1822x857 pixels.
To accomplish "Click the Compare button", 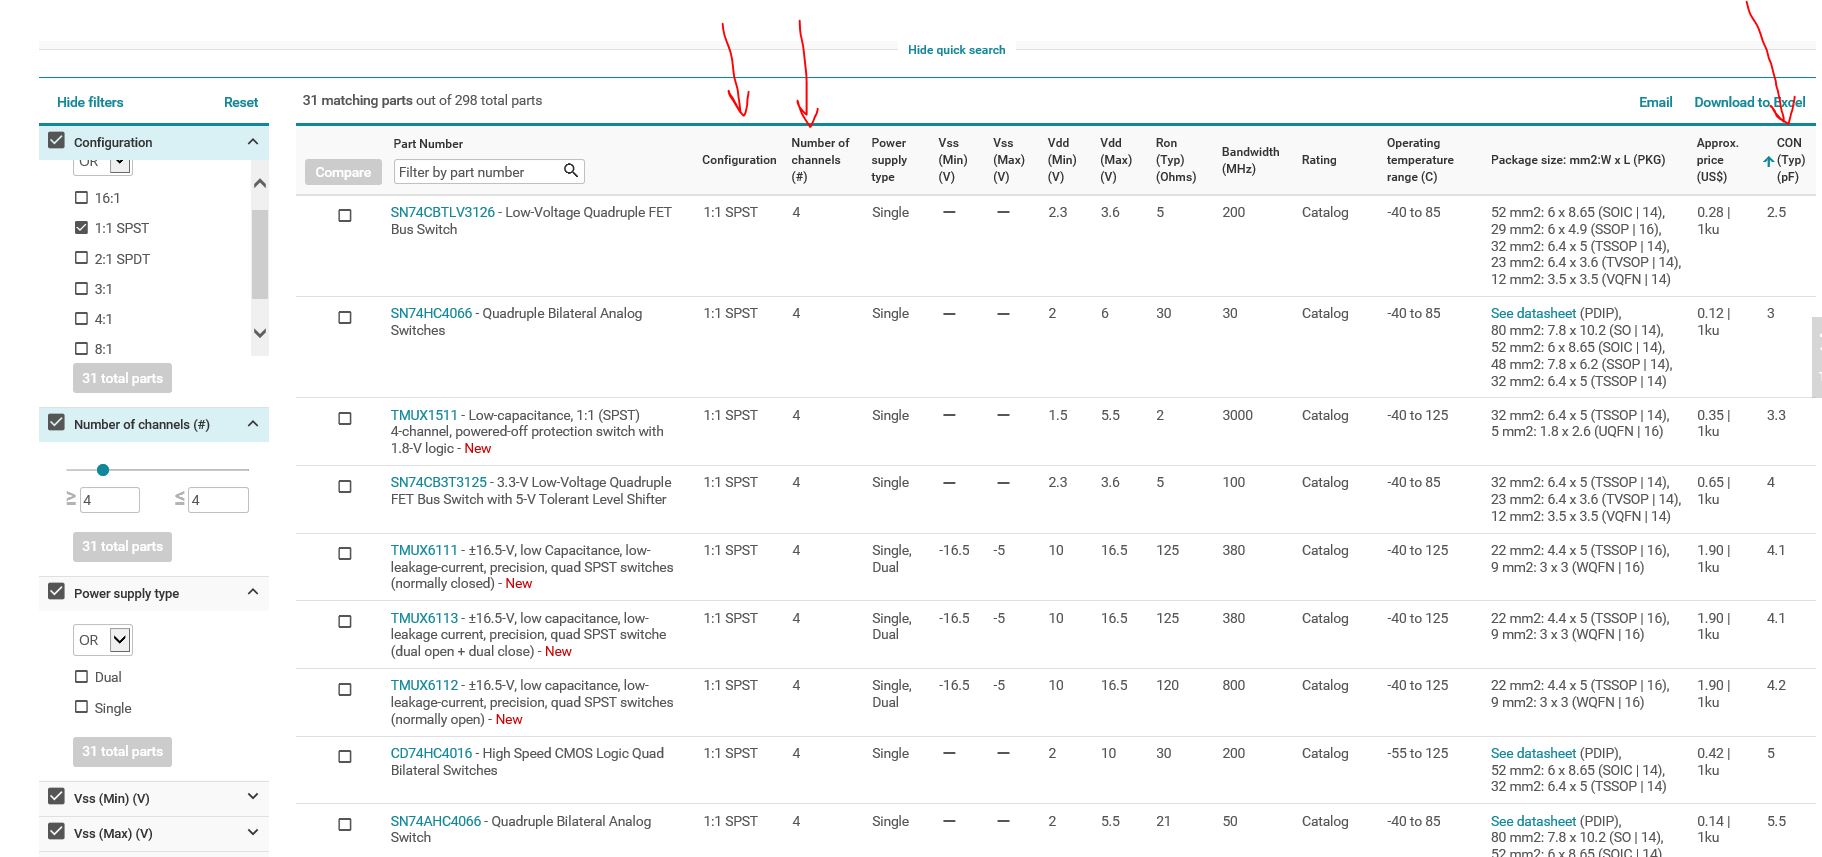I will point(343,172).
